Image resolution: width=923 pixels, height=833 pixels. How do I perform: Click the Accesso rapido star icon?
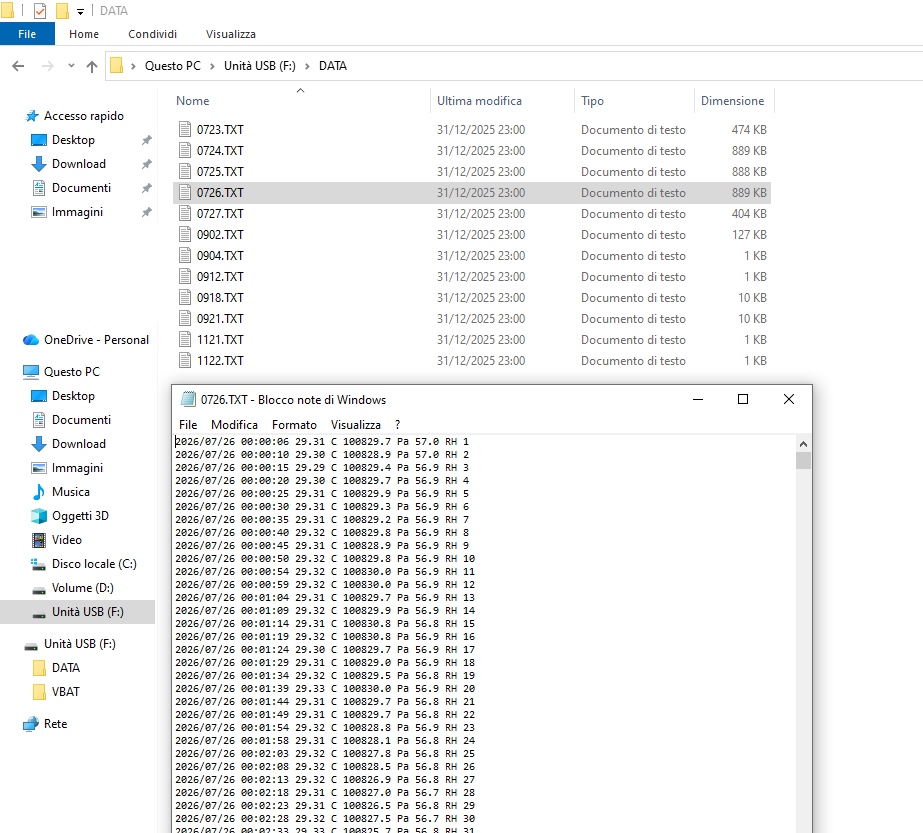tap(32, 116)
